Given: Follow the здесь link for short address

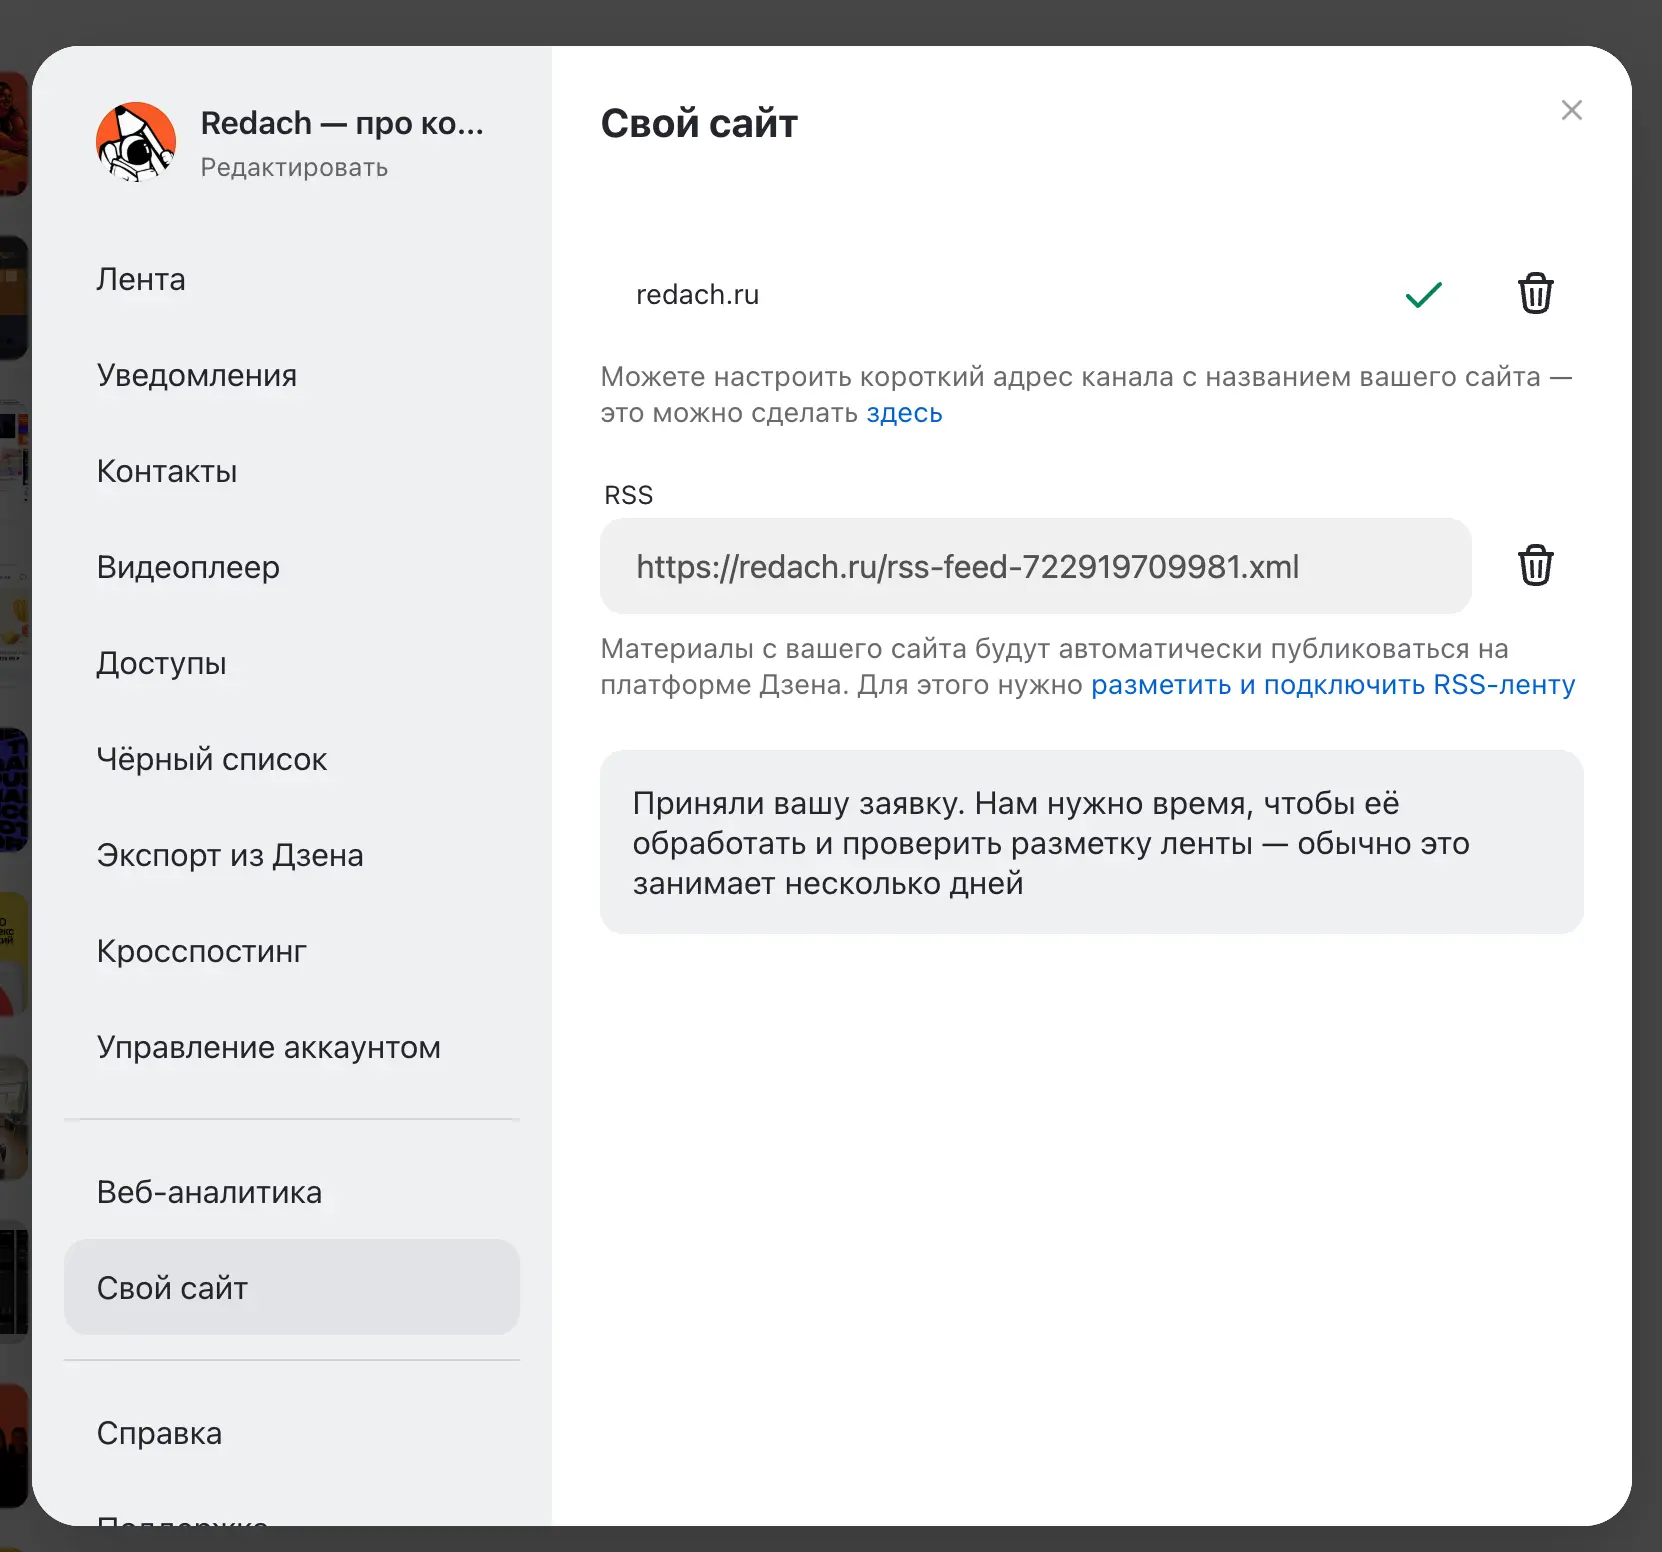Looking at the screenshot, I should pyautogui.click(x=904, y=413).
